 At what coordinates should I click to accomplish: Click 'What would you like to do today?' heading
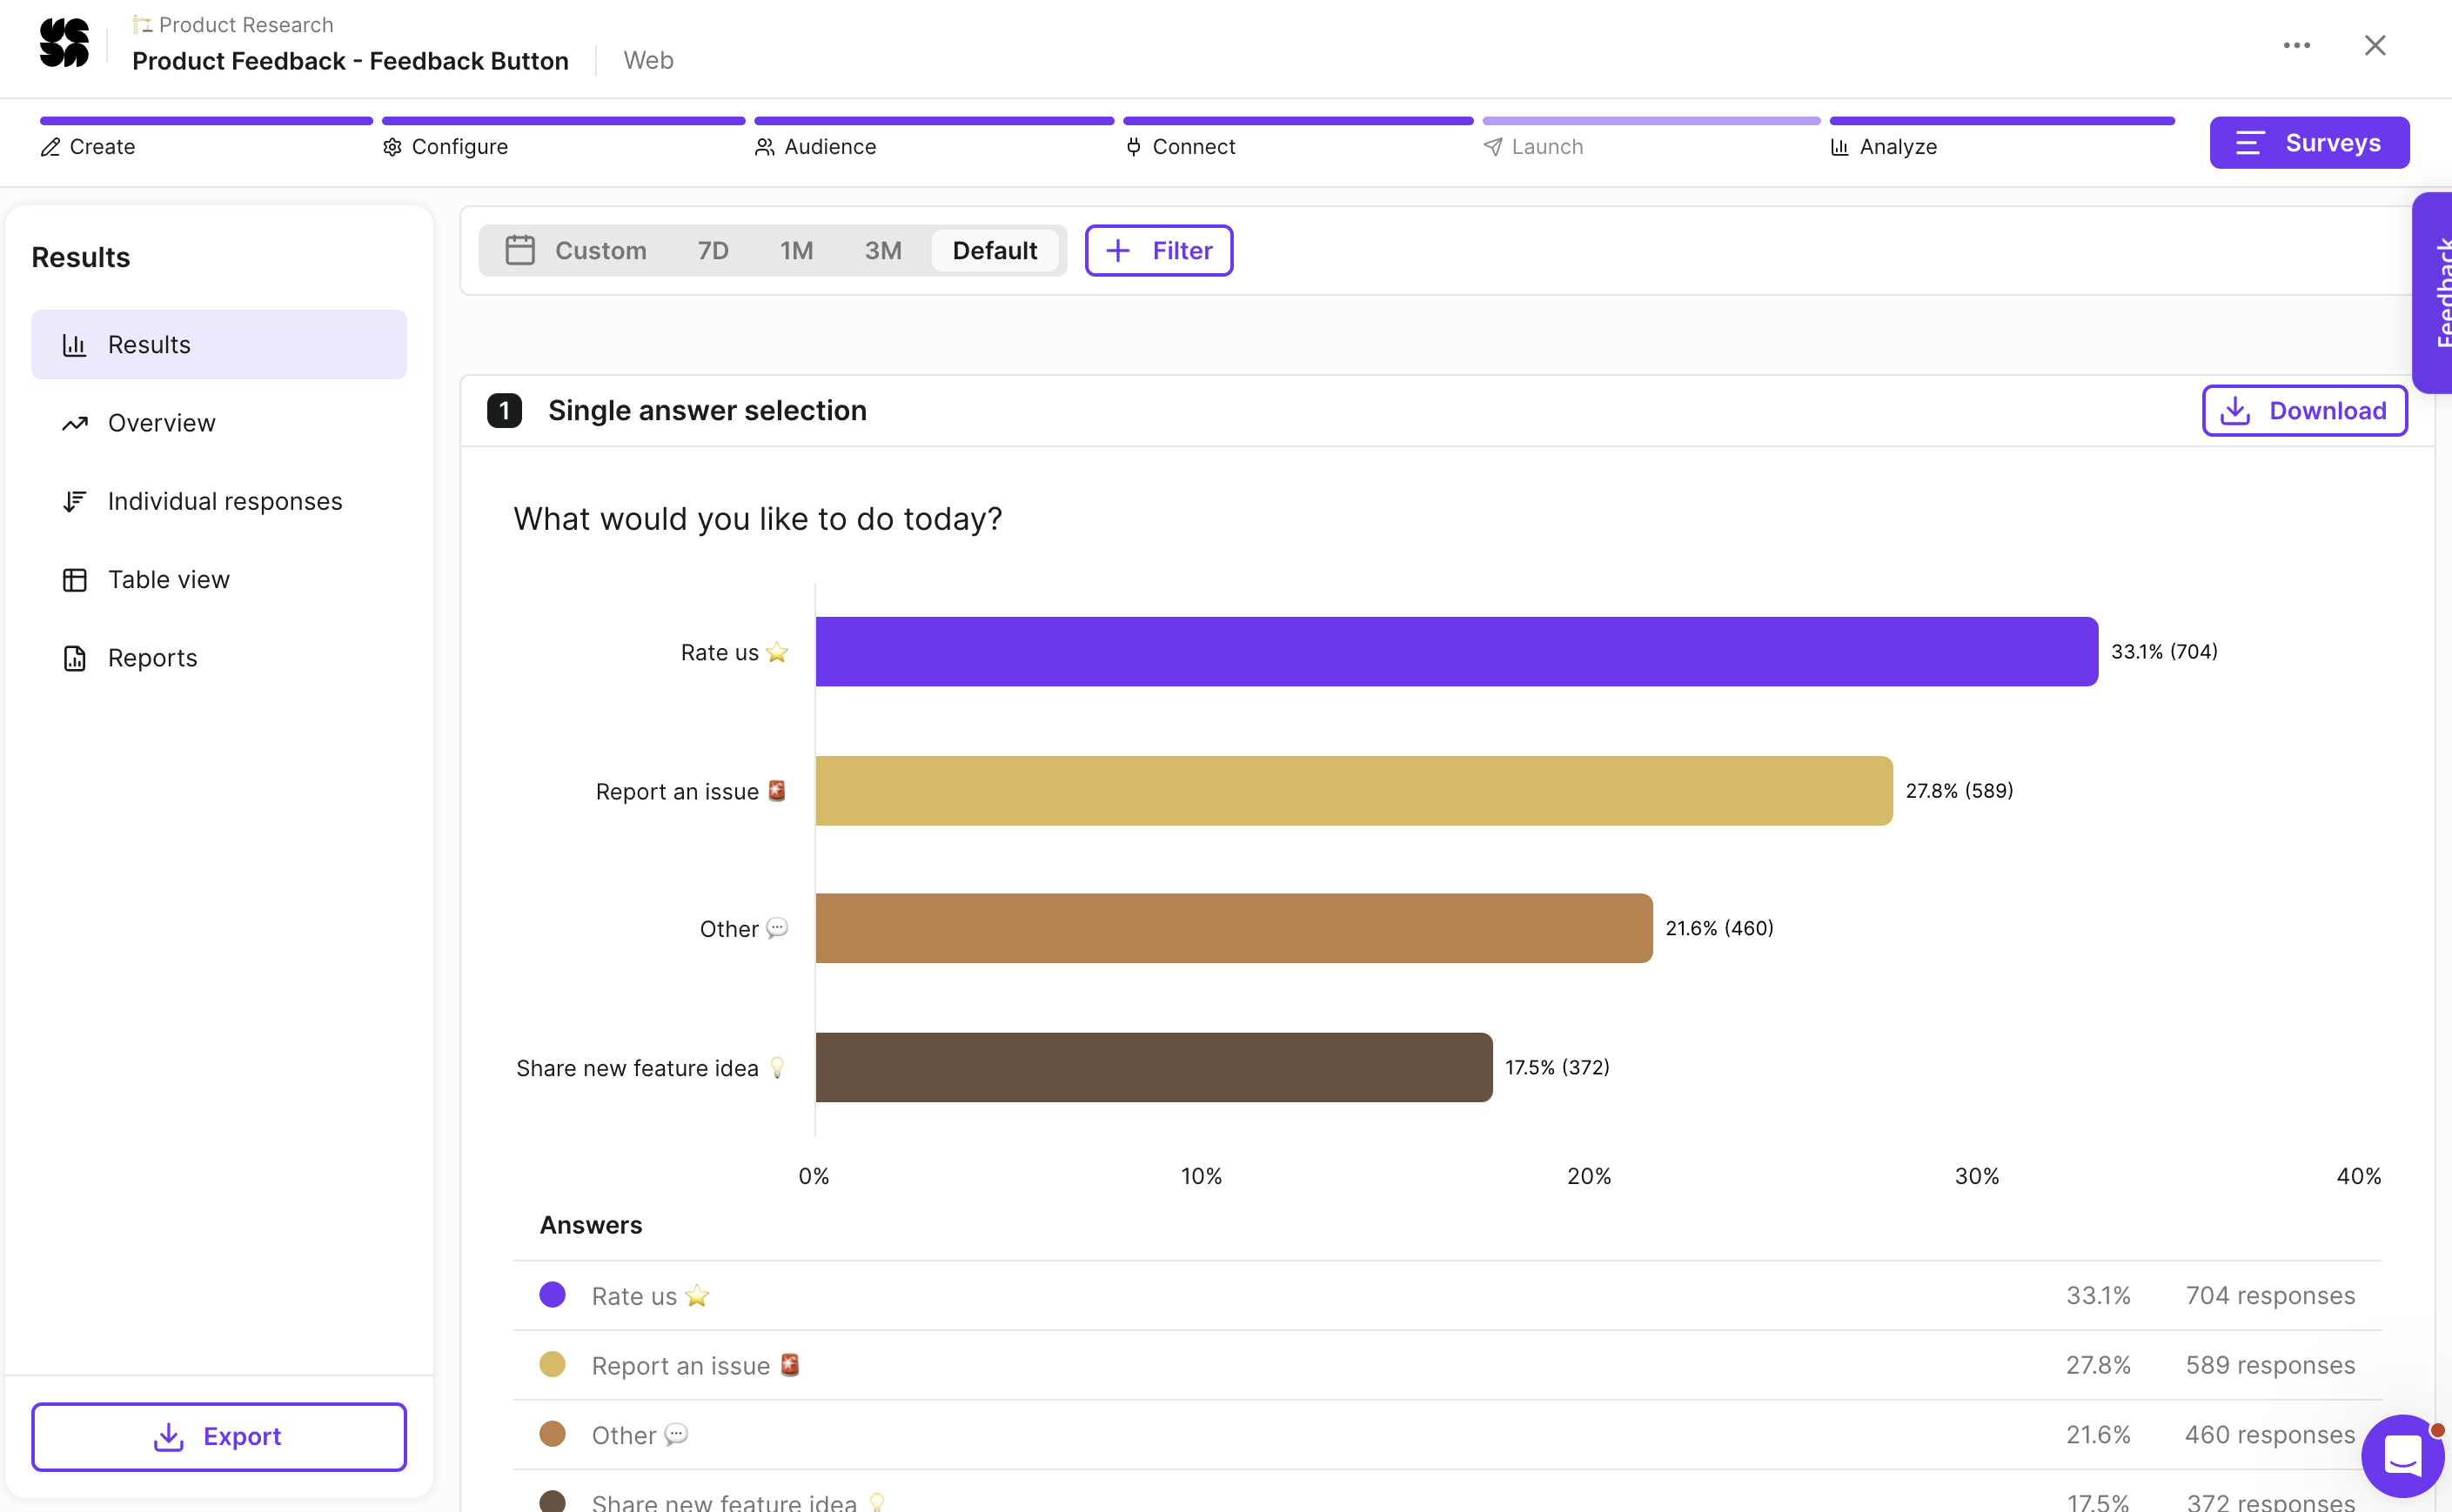(757, 519)
